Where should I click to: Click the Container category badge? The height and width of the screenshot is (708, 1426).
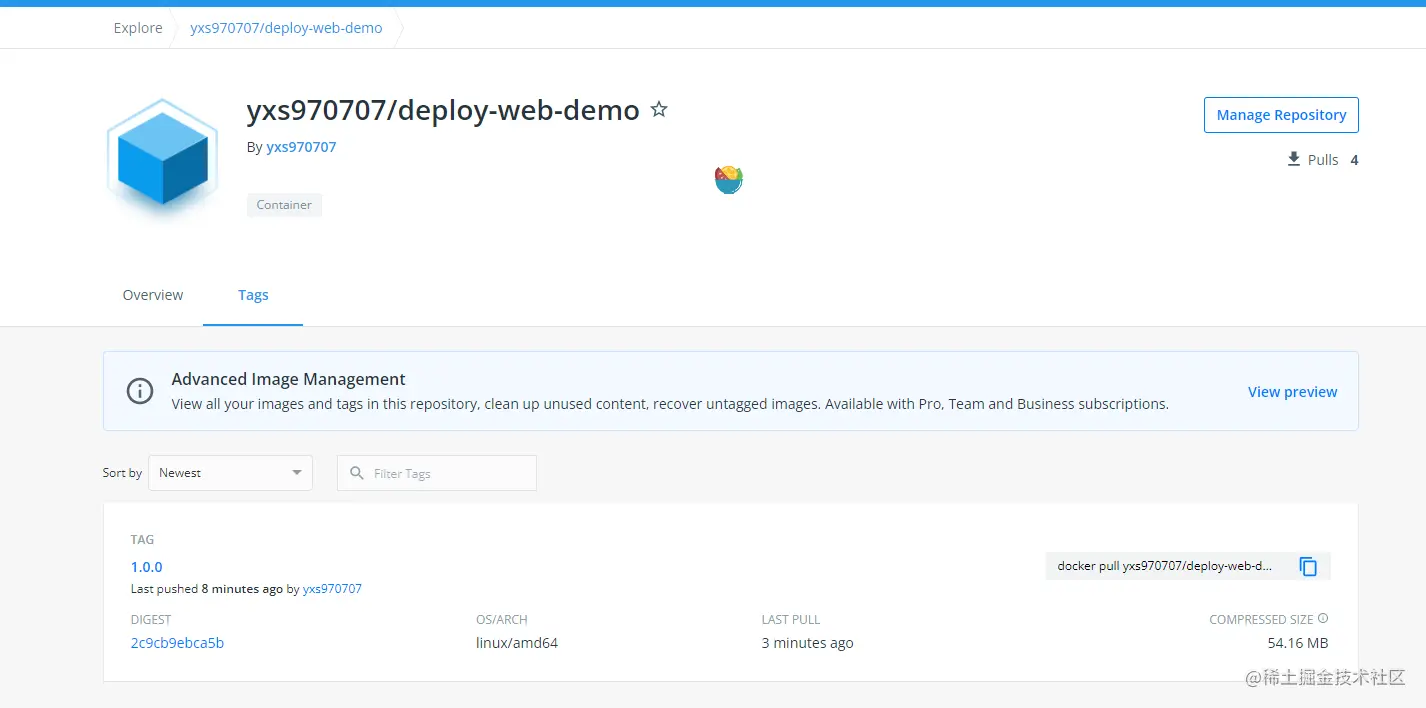pos(284,205)
